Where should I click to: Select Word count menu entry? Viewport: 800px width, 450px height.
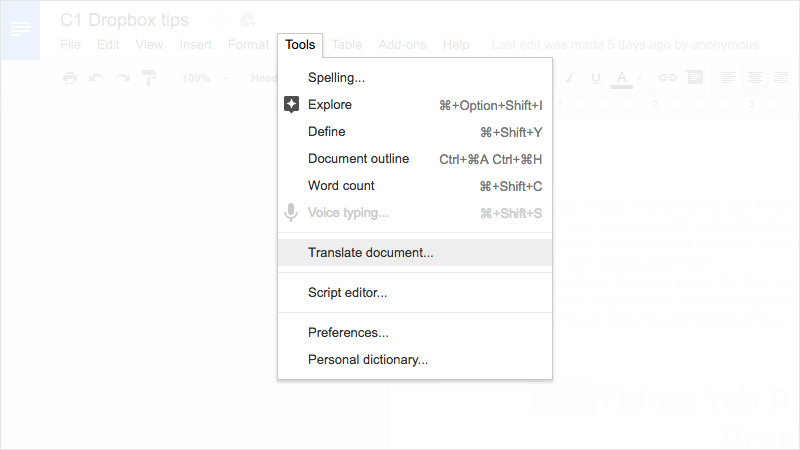(x=415, y=186)
